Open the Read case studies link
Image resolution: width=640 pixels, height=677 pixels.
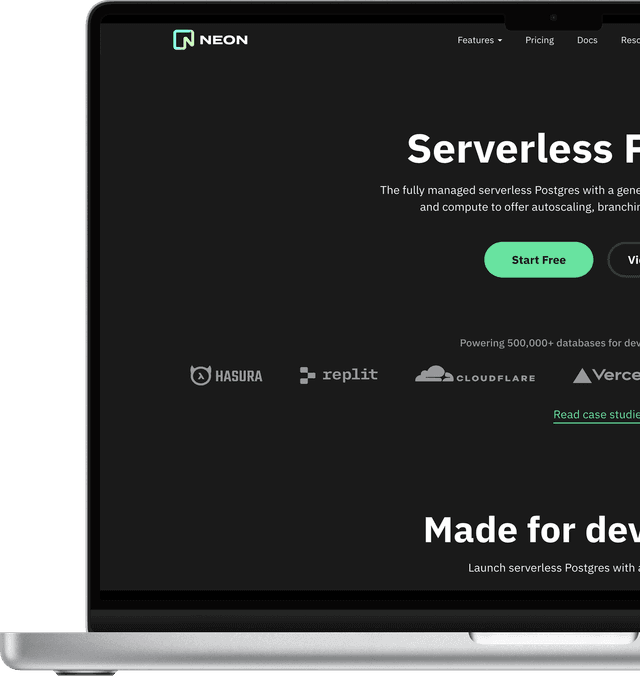(596, 415)
